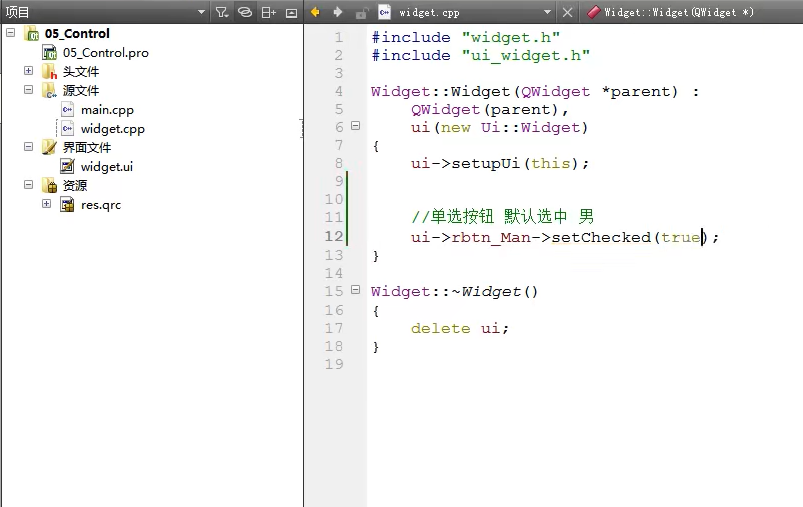Click setChecked in line 12
The image size is (803, 507).
click(x=601, y=237)
